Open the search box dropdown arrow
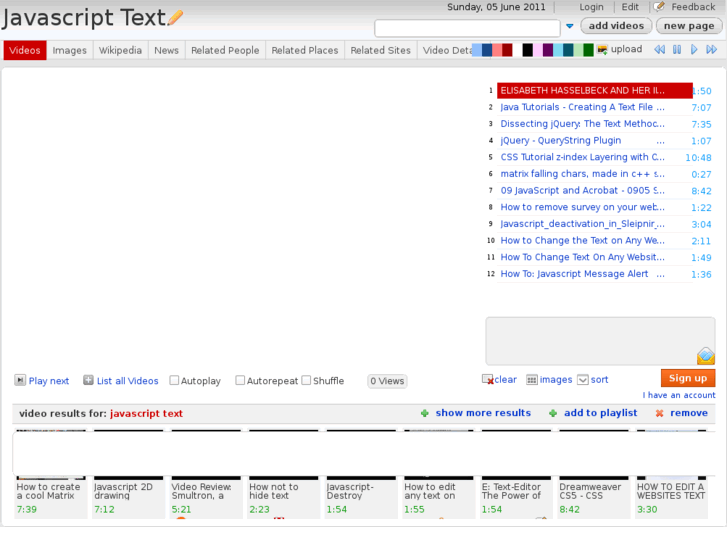The width and height of the screenshot is (727, 545). [570, 26]
